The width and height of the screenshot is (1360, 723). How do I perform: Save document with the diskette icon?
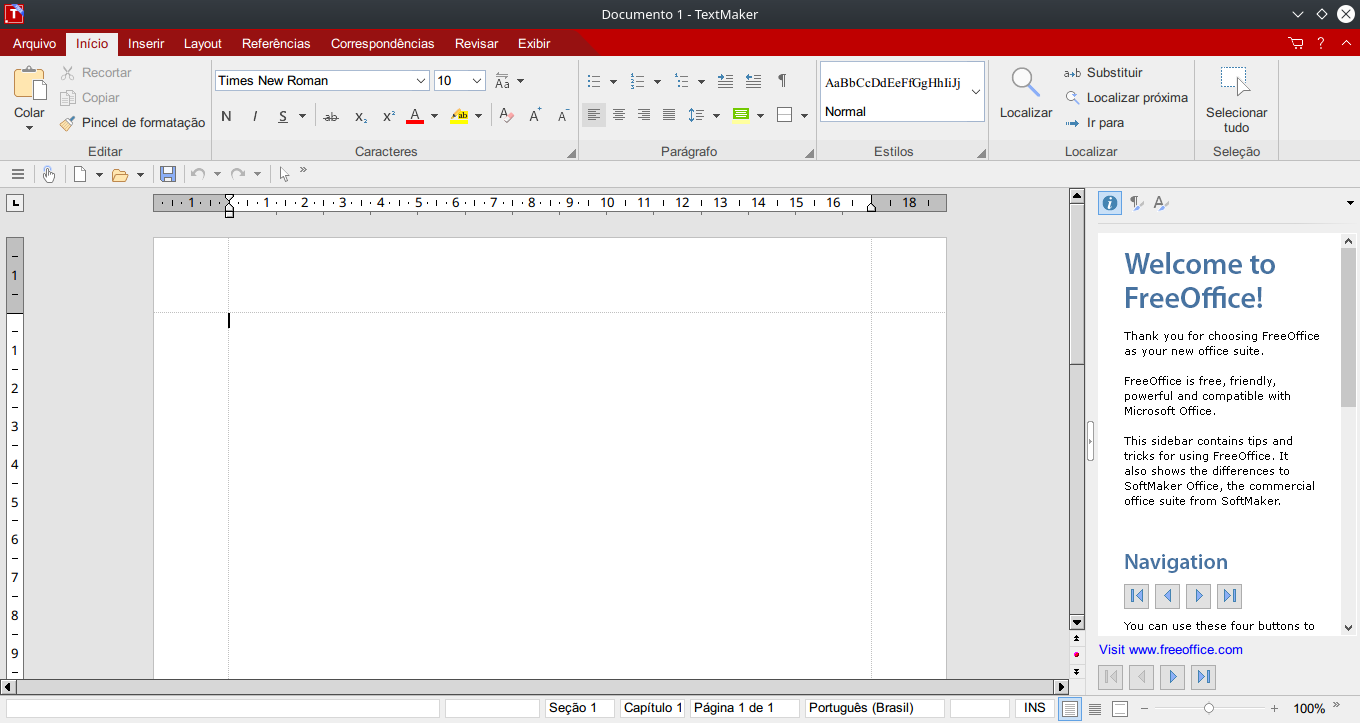pyautogui.click(x=168, y=174)
